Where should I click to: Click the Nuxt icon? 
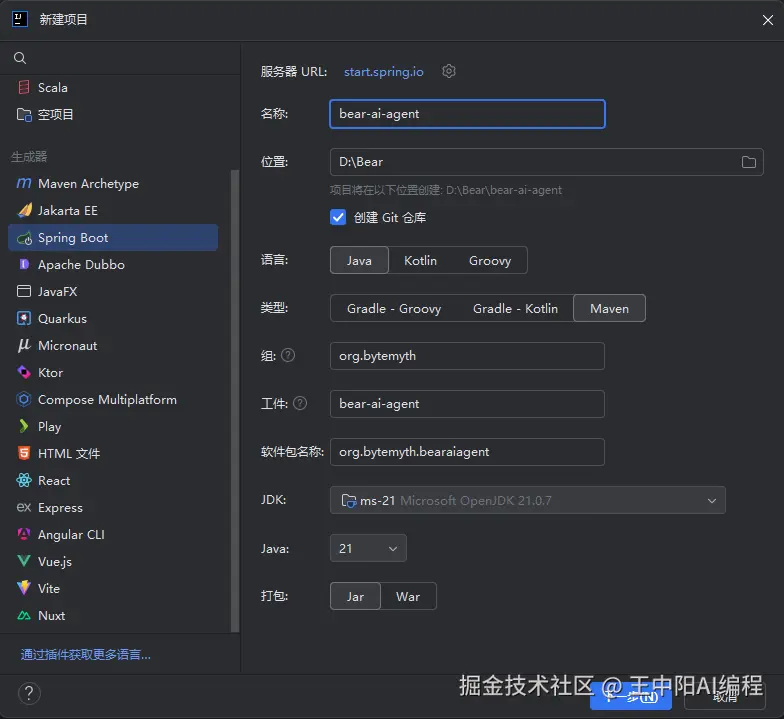24,616
